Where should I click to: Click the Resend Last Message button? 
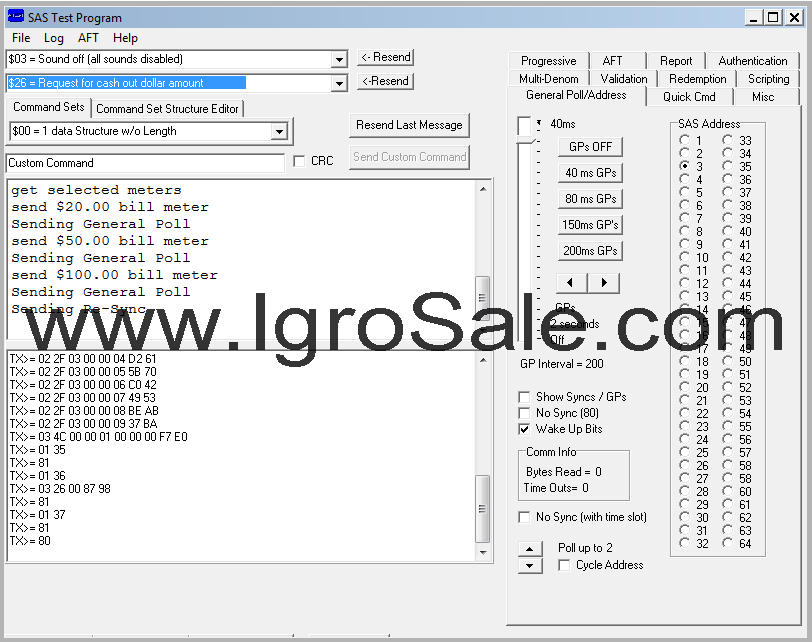click(410, 125)
